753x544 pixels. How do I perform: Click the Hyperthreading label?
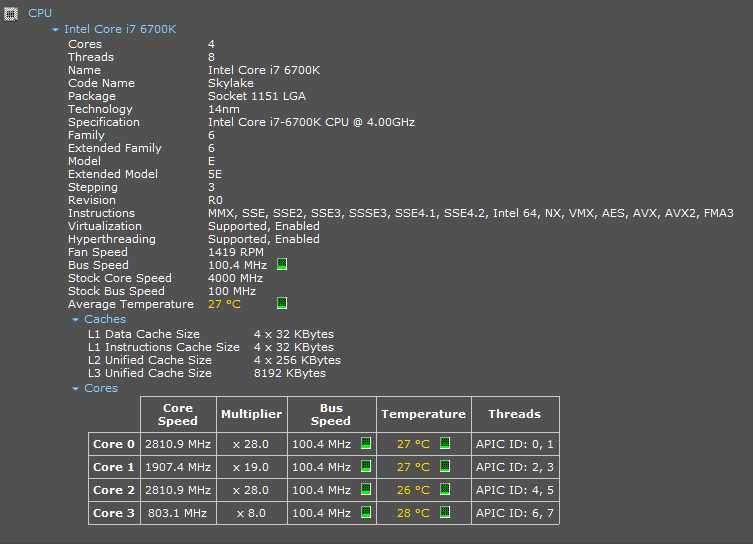(x=112, y=239)
